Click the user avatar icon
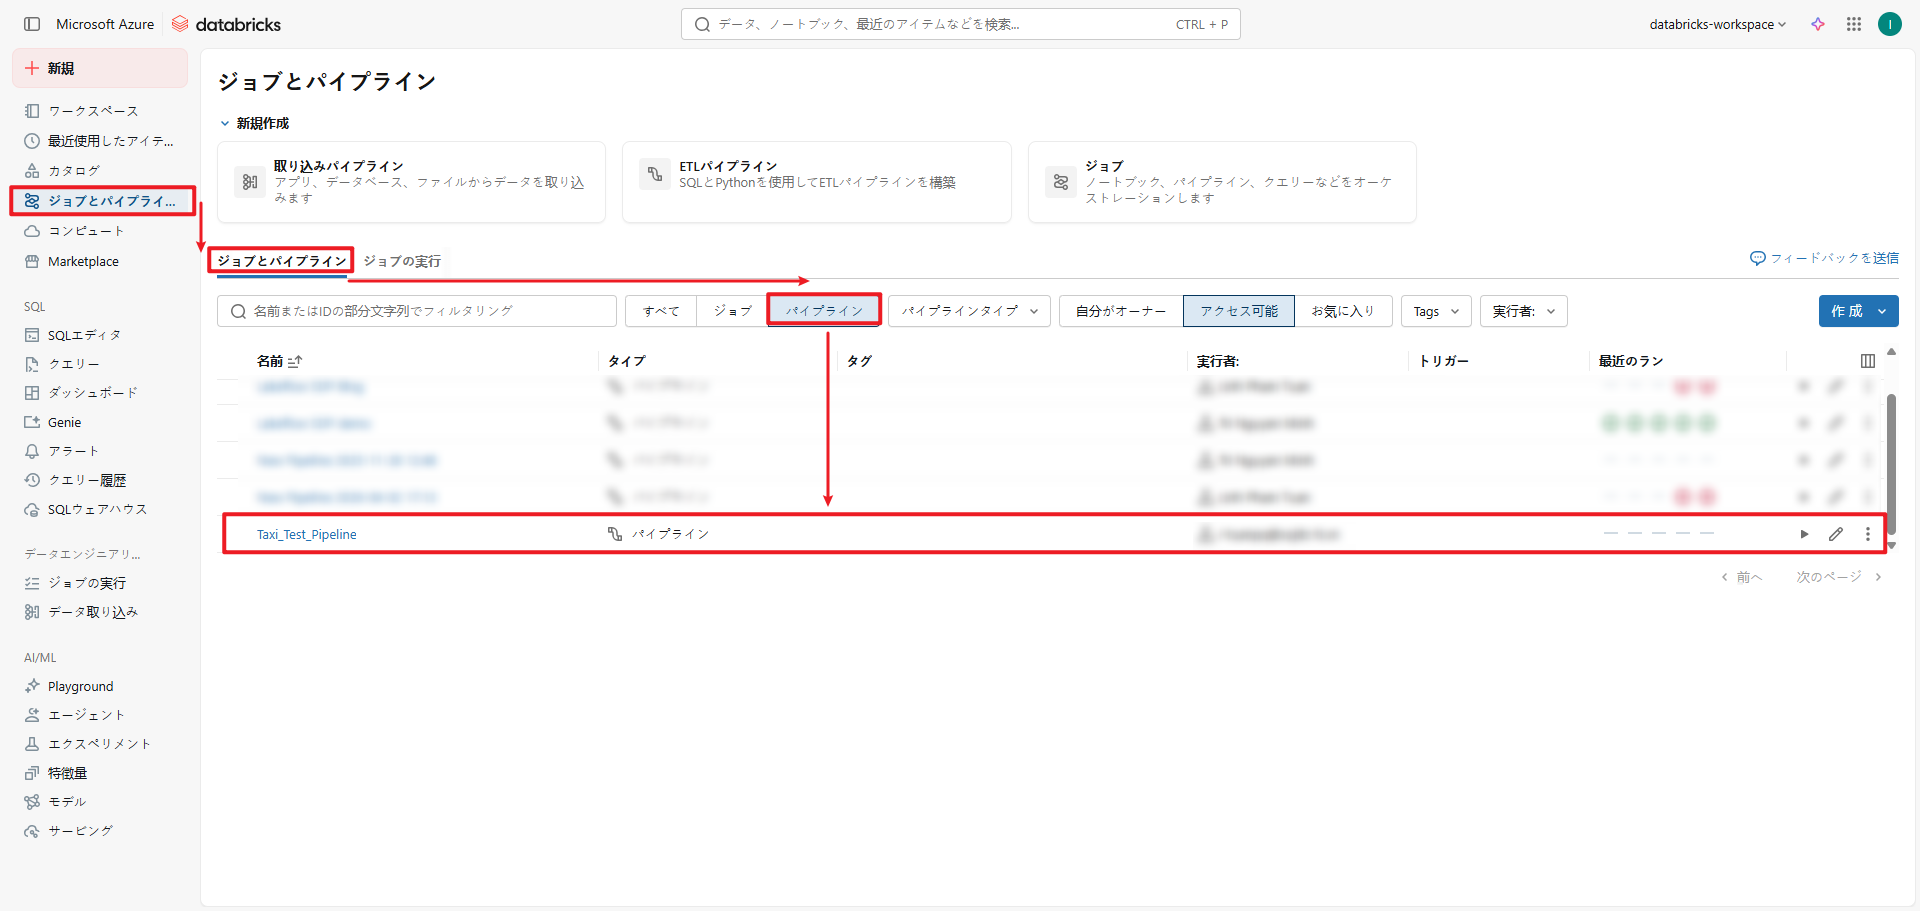This screenshot has width=1920, height=911. (1889, 24)
